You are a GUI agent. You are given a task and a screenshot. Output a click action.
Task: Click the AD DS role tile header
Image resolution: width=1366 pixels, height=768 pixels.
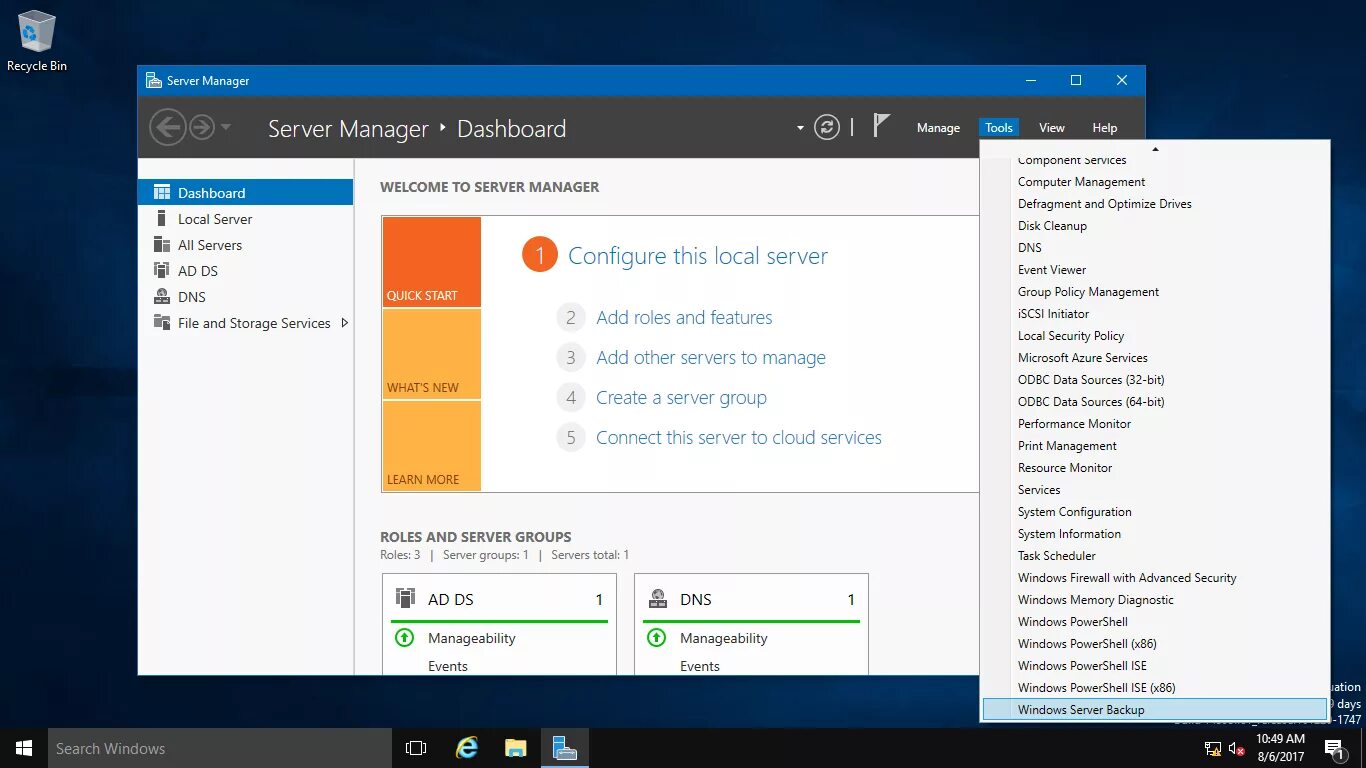coord(499,600)
